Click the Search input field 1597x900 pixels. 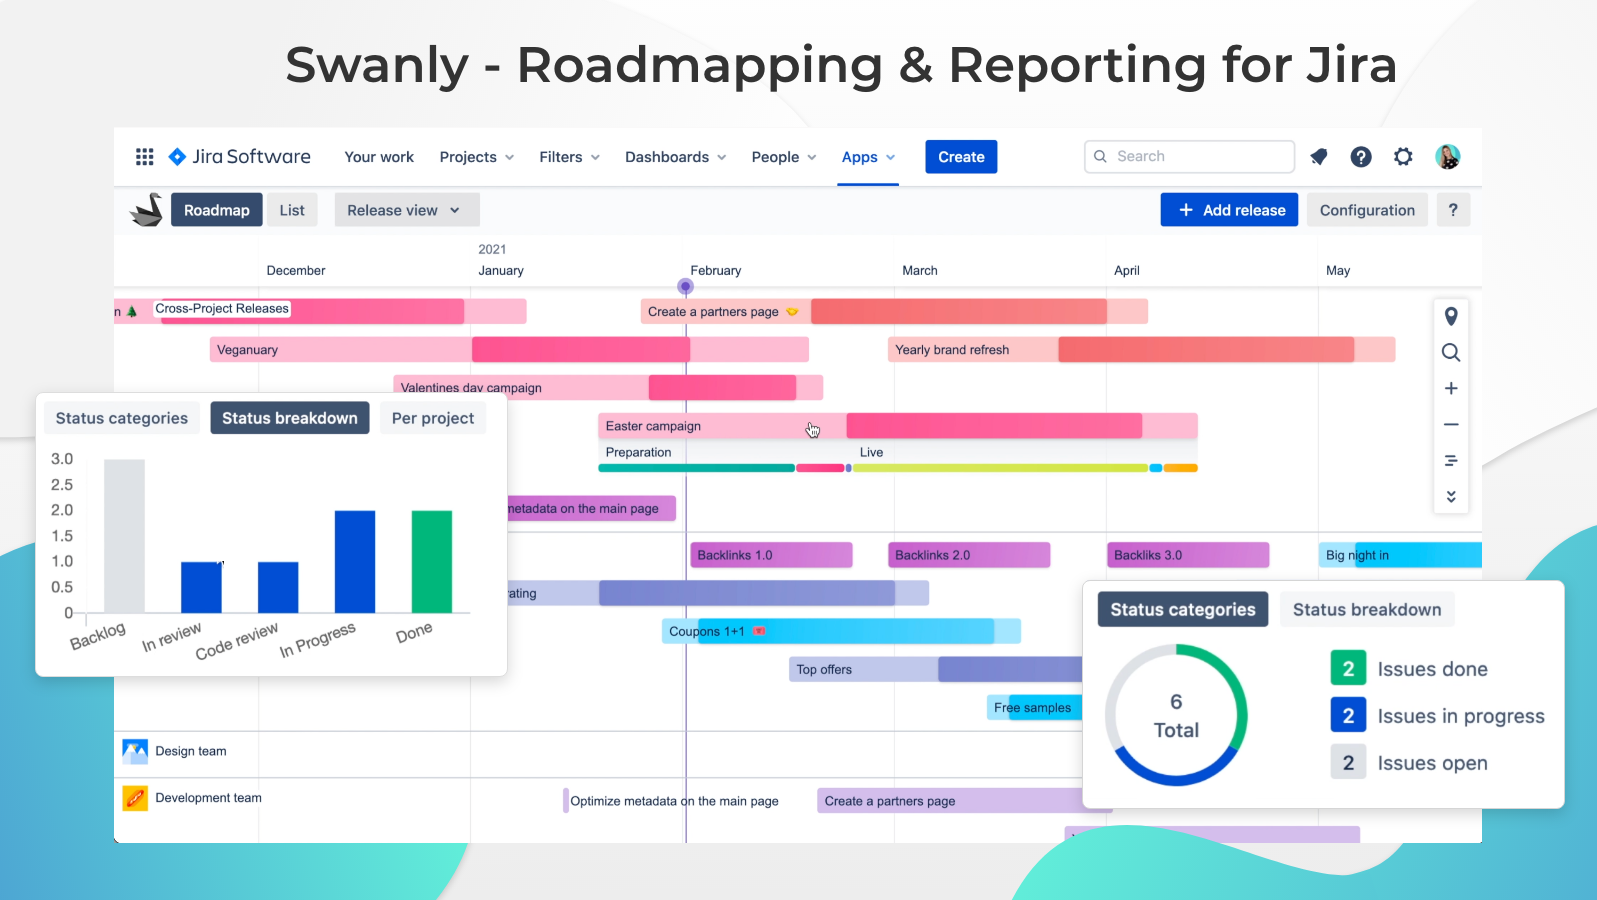(1189, 156)
